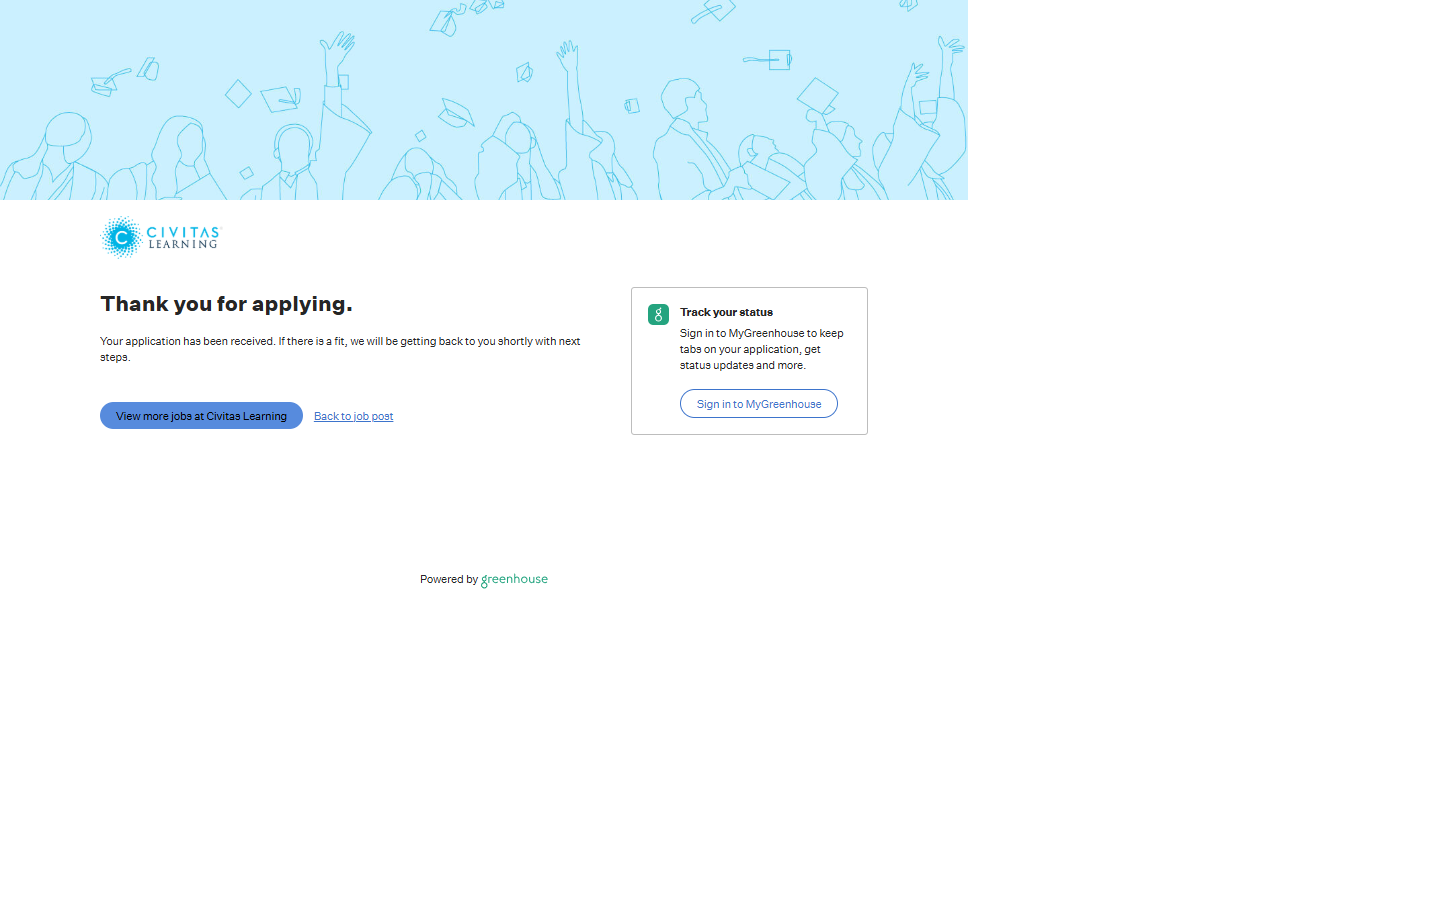Image resolution: width=1429 pixels, height=904 pixels.
Task: Click the word steps ending the paragraph
Action: (114, 357)
